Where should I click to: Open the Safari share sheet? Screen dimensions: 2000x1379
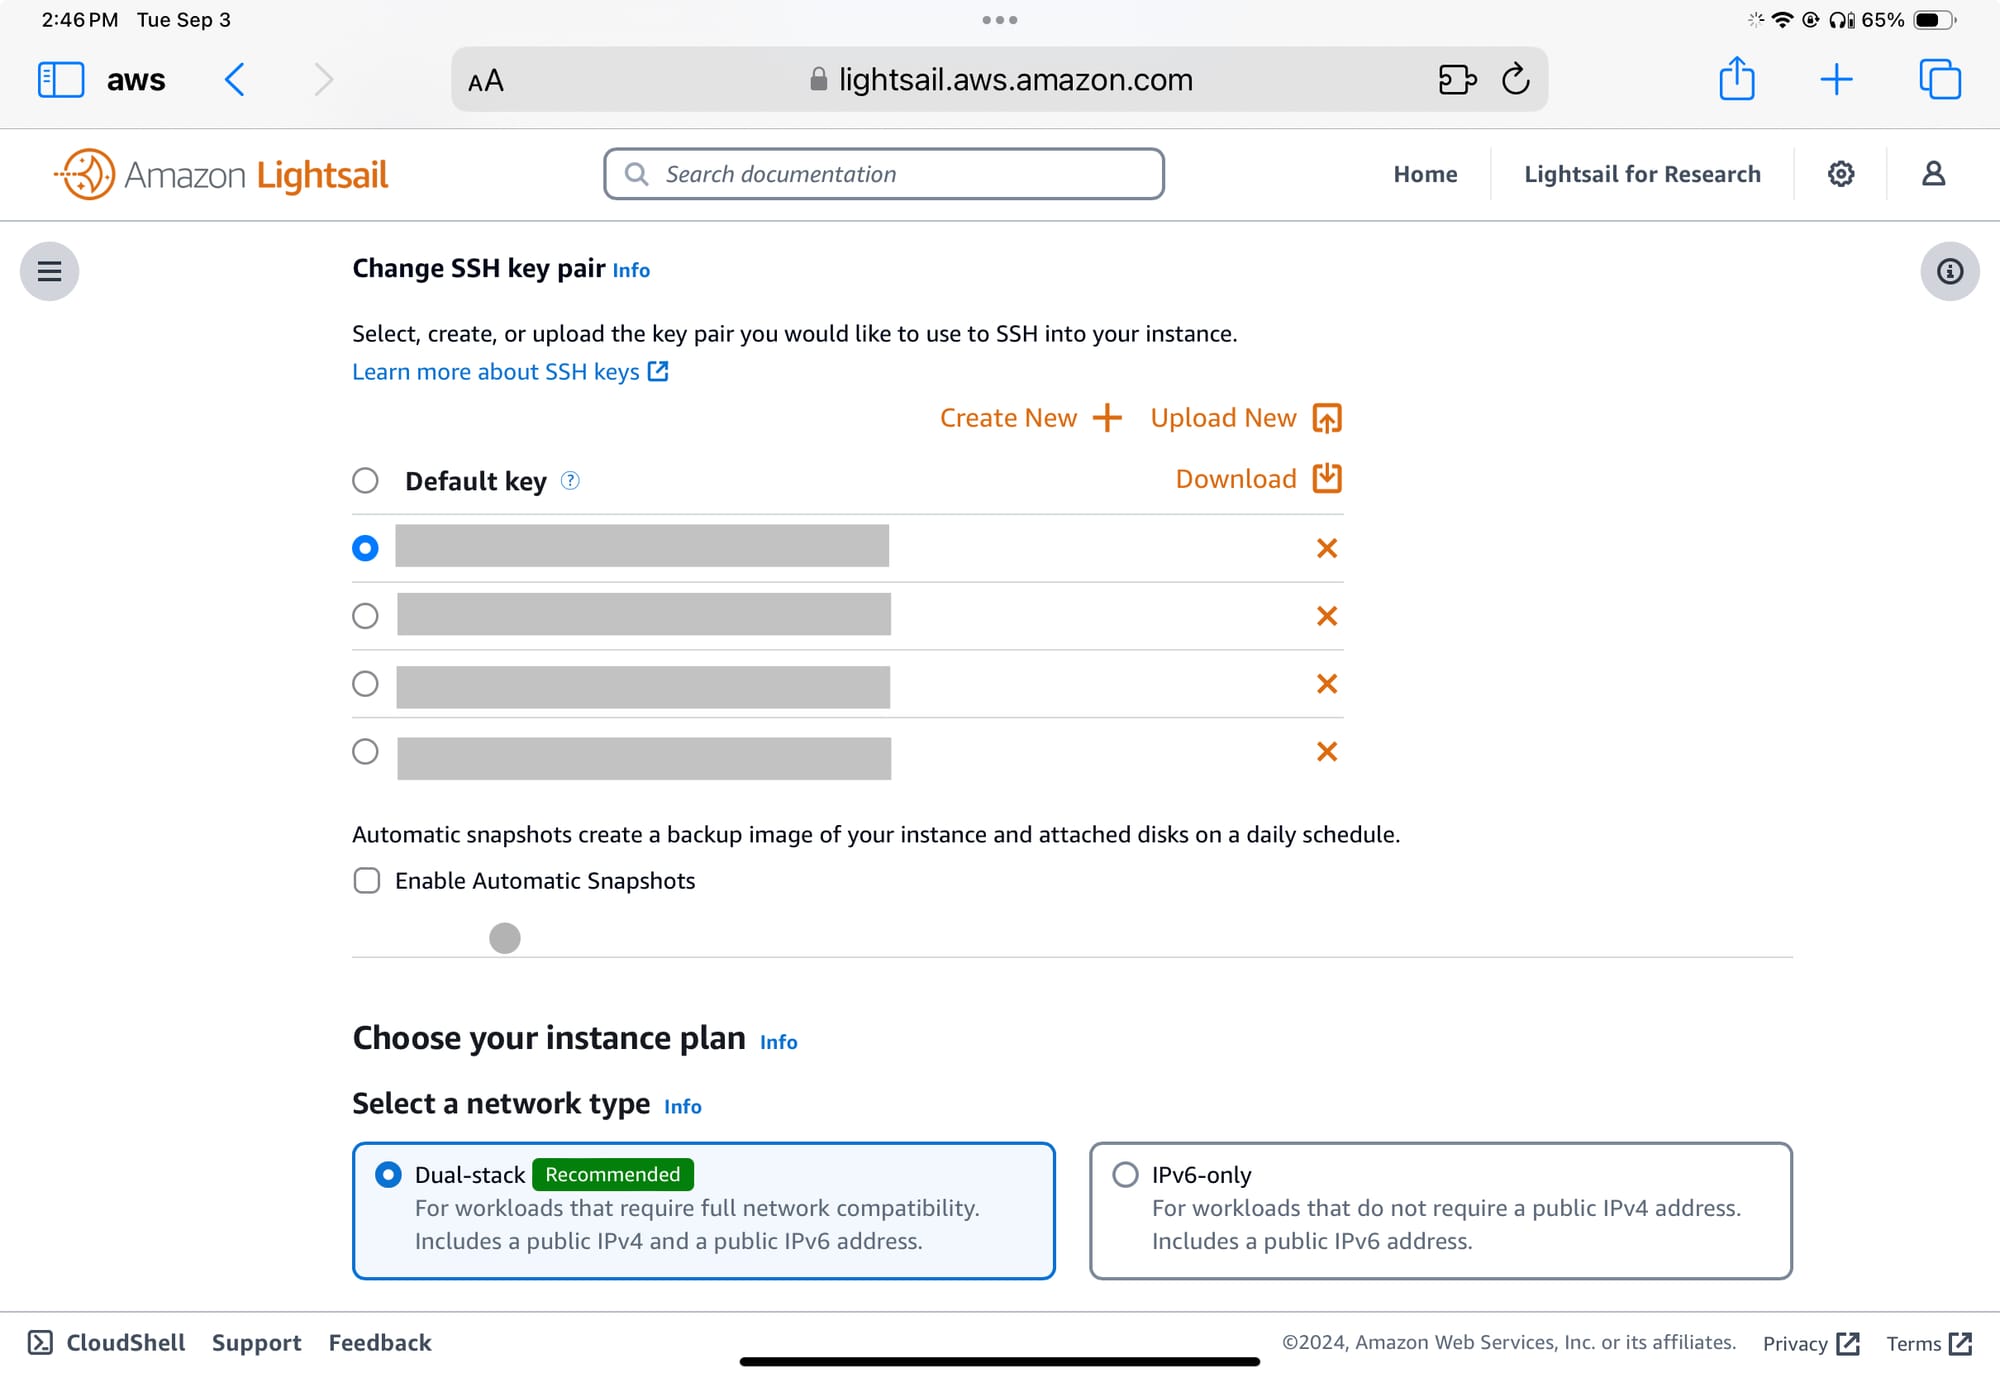click(1737, 78)
